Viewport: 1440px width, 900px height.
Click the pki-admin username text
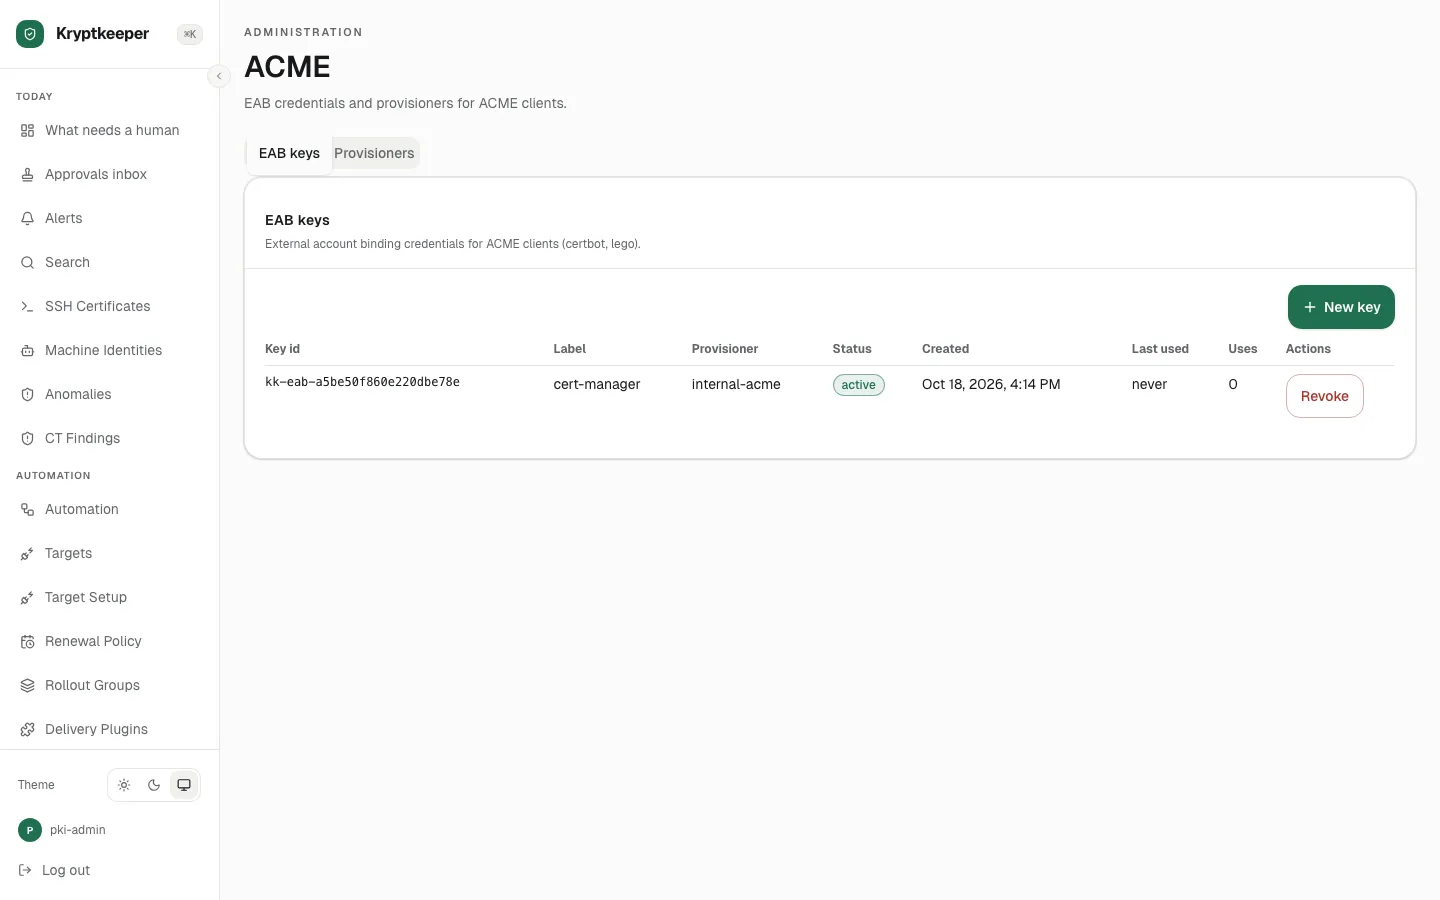[78, 830]
